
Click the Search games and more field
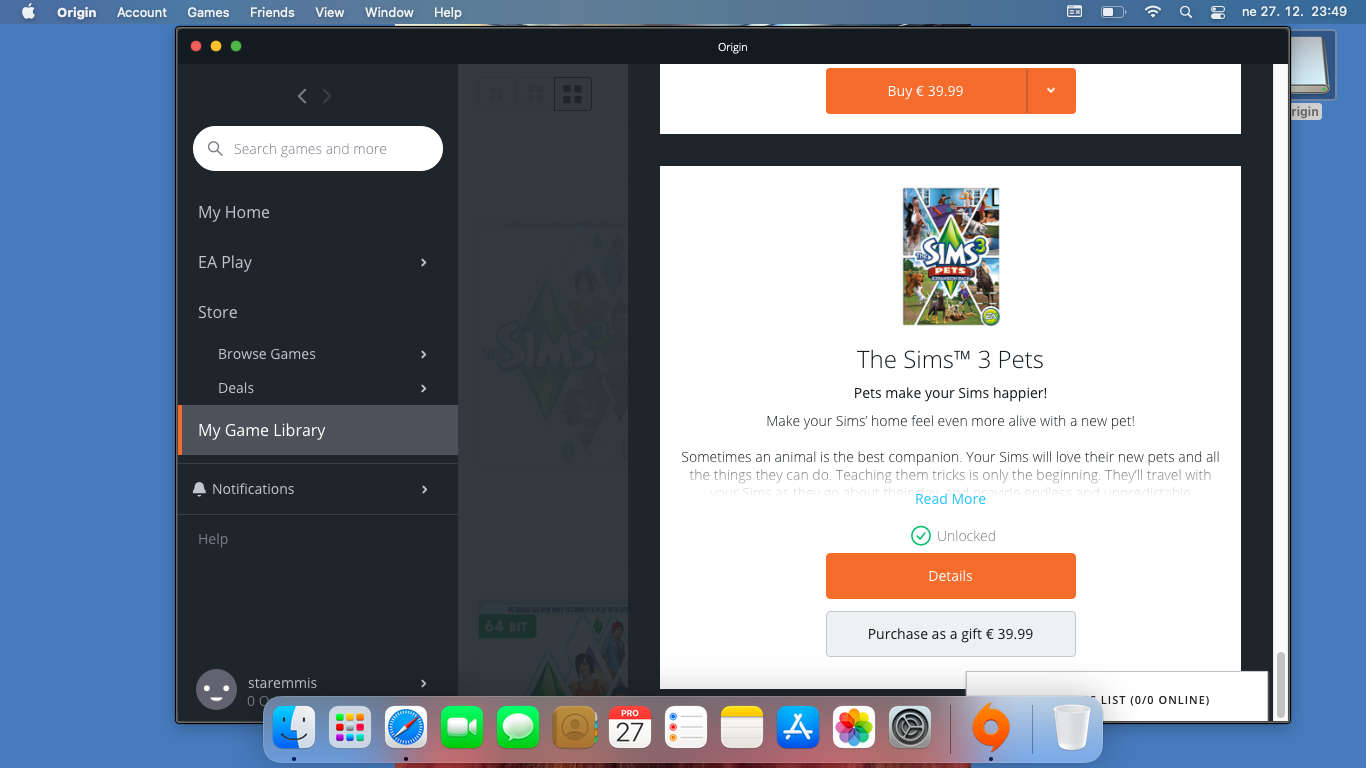point(318,149)
